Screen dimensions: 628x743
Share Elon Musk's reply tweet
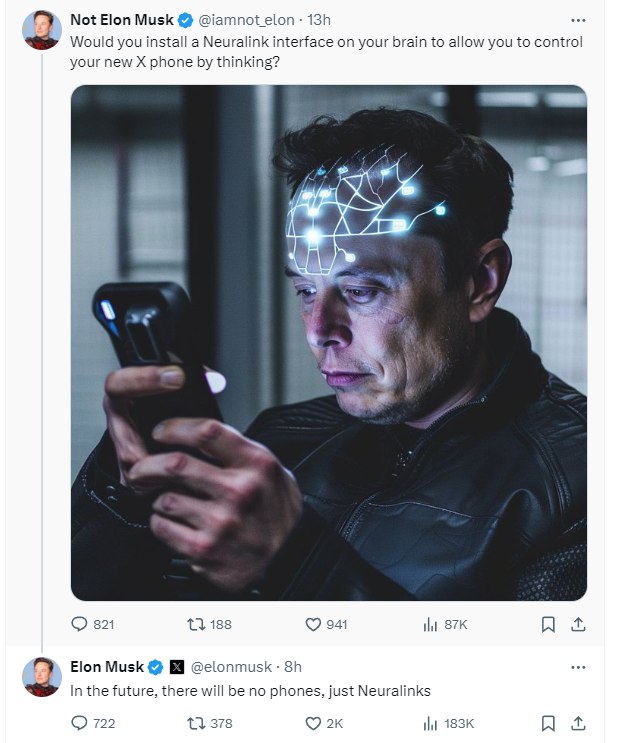[578, 723]
